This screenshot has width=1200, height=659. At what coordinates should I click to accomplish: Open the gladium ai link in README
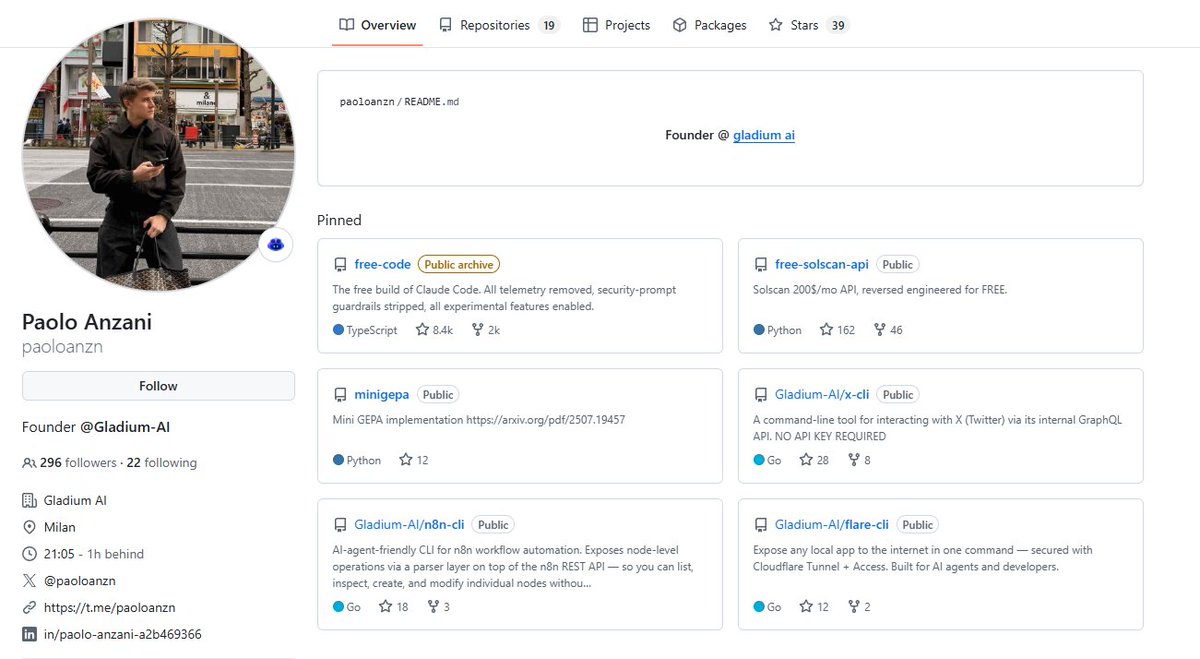764,135
